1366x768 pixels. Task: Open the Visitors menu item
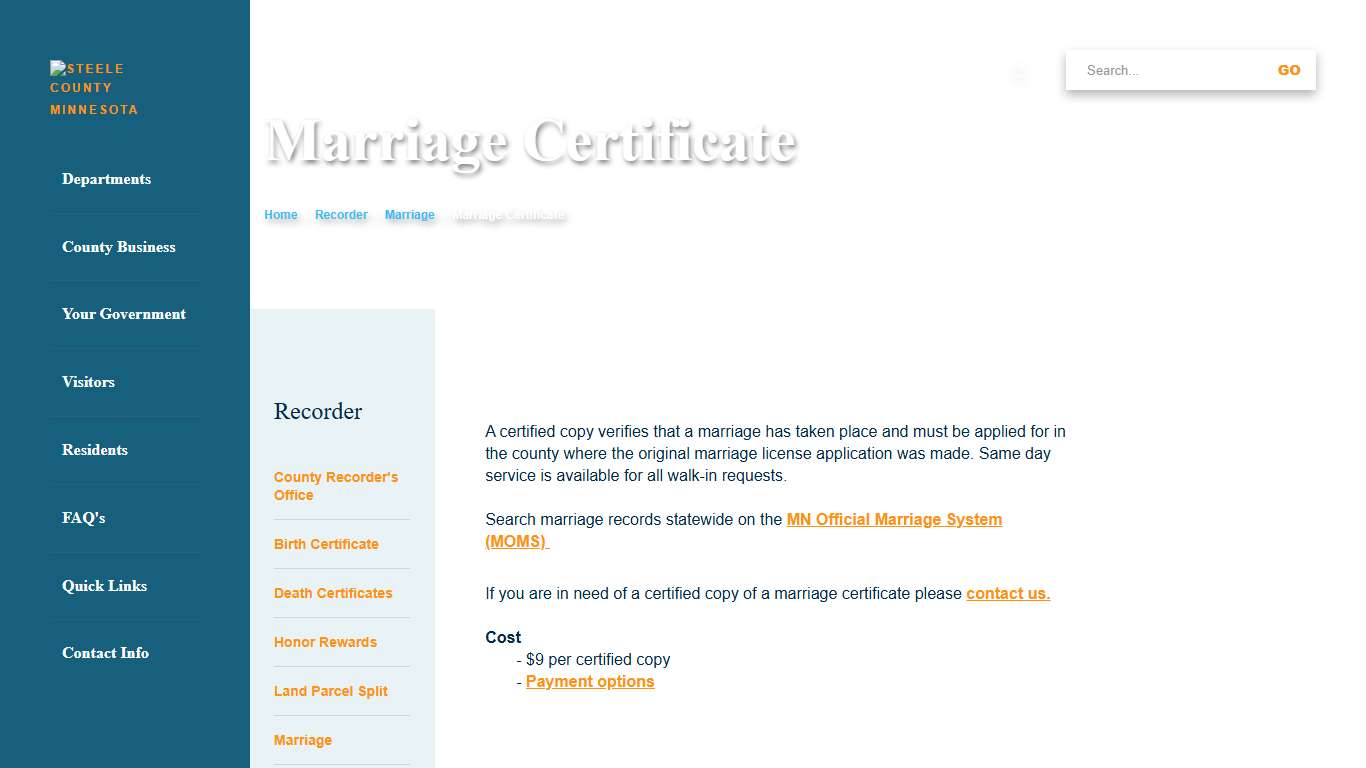click(x=88, y=382)
